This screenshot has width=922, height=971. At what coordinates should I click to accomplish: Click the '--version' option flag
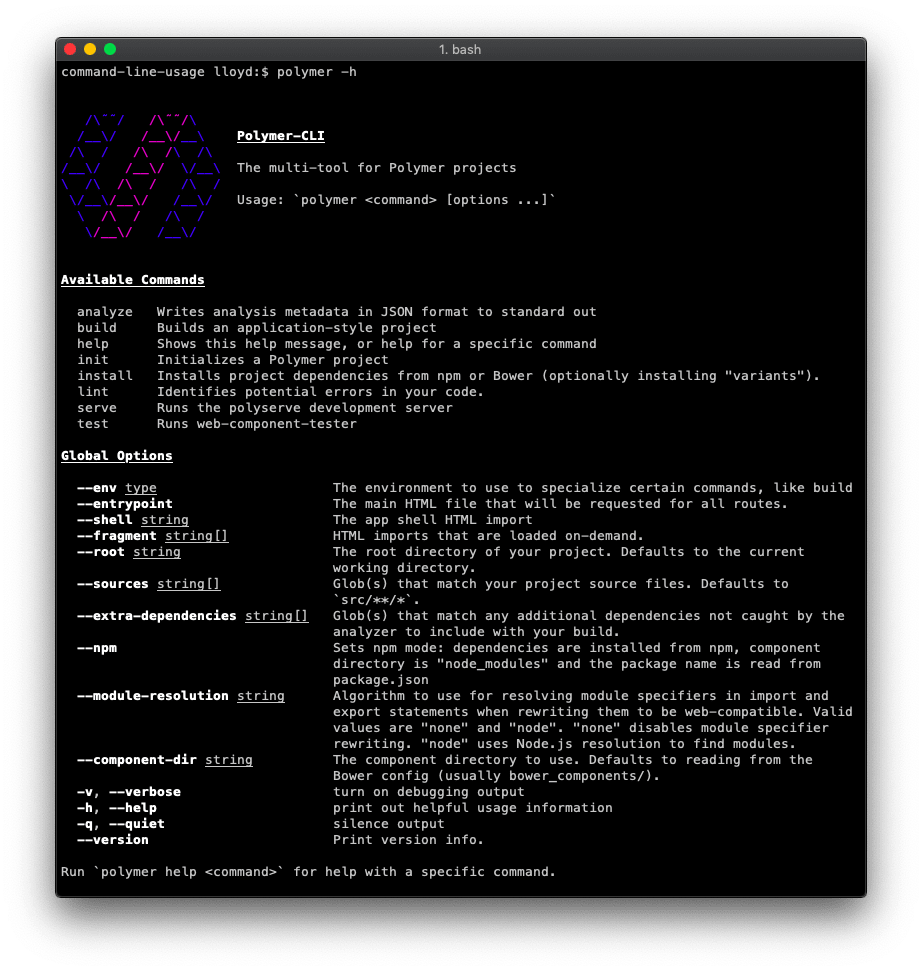(x=113, y=840)
